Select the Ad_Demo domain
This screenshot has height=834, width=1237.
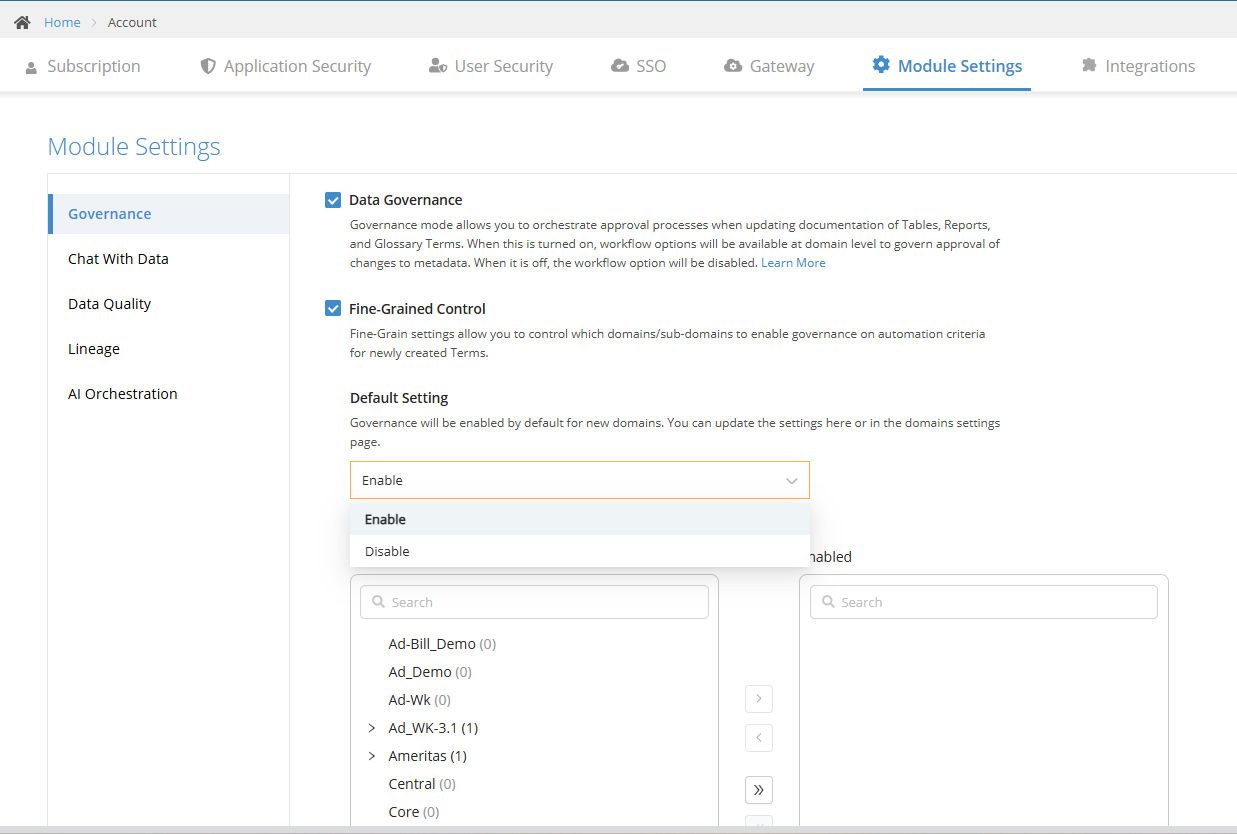pos(430,672)
